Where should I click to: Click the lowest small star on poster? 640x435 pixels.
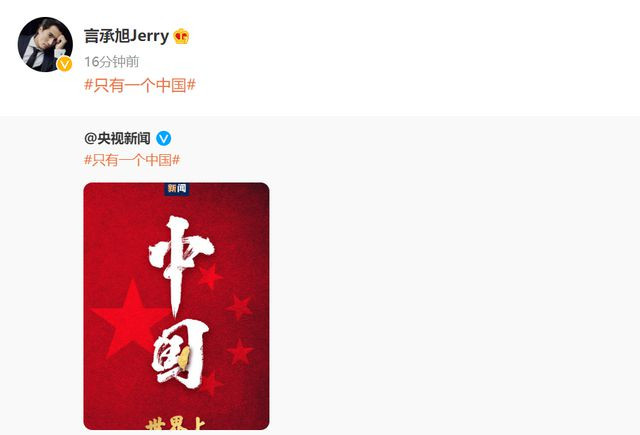click(x=211, y=383)
